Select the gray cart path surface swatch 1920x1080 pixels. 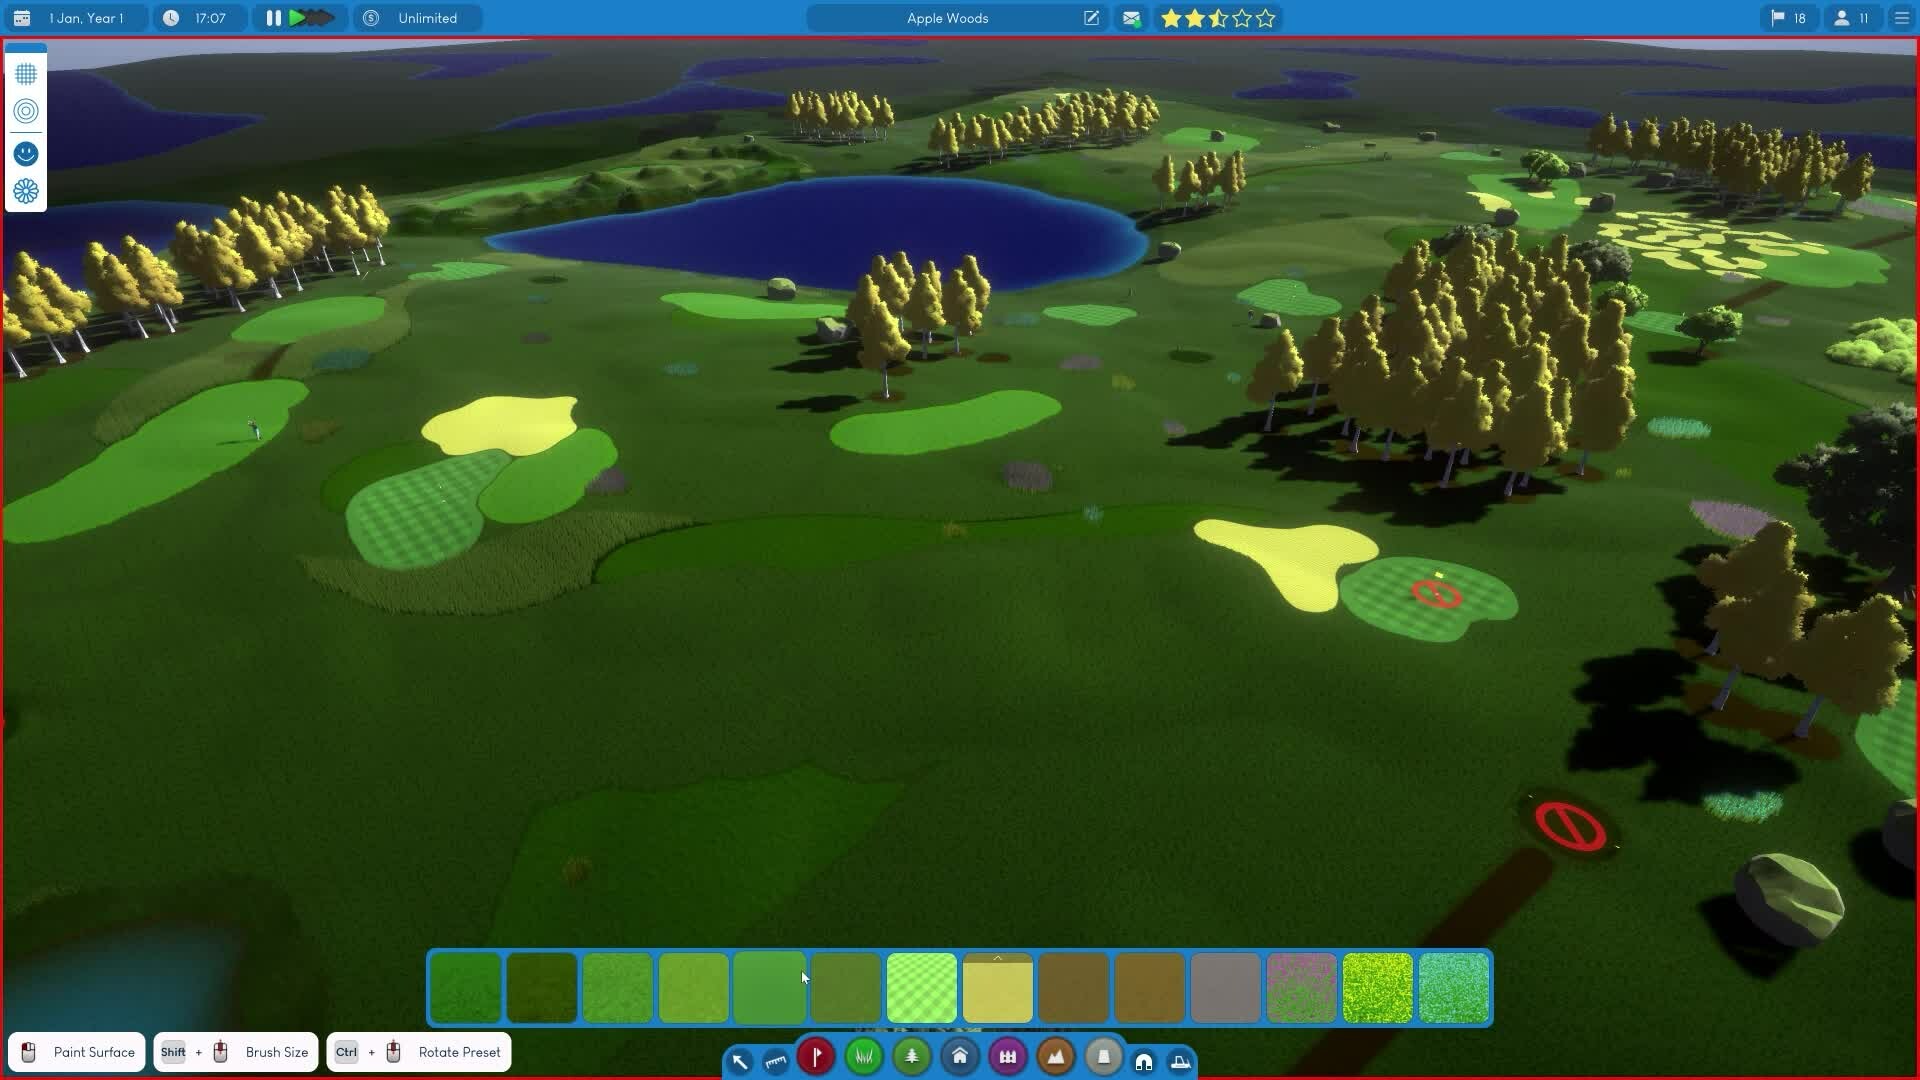[x=1225, y=988]
